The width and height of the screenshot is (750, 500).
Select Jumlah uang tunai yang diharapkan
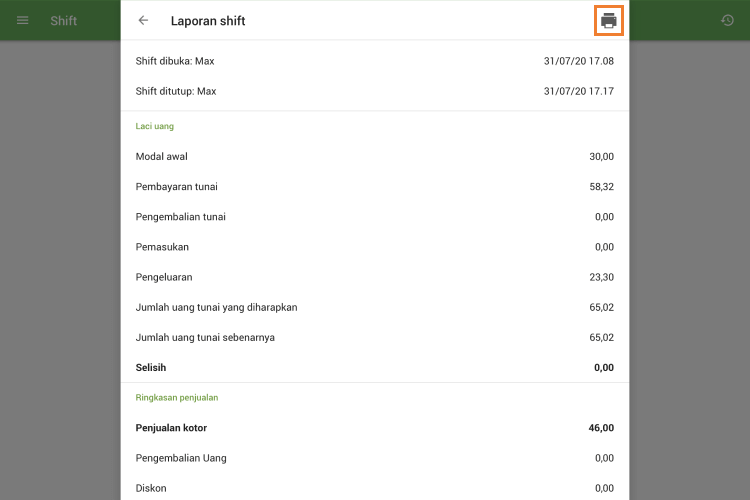pos(374,307)
